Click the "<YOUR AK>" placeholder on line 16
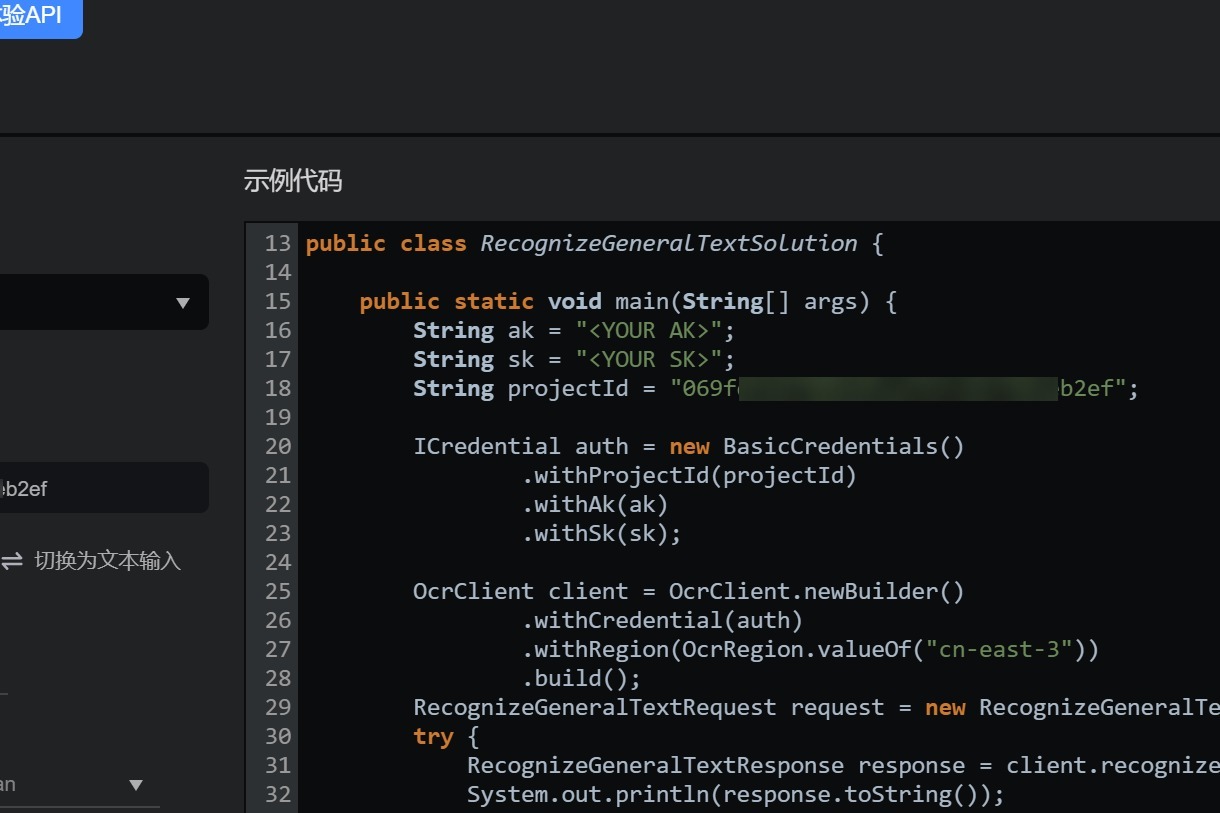Screen dimensions: 1220x813 point(651,330)
